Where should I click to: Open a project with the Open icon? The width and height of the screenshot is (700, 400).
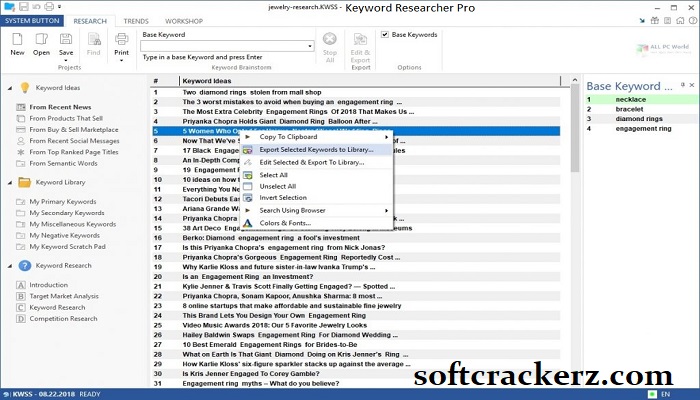[41, 39]
